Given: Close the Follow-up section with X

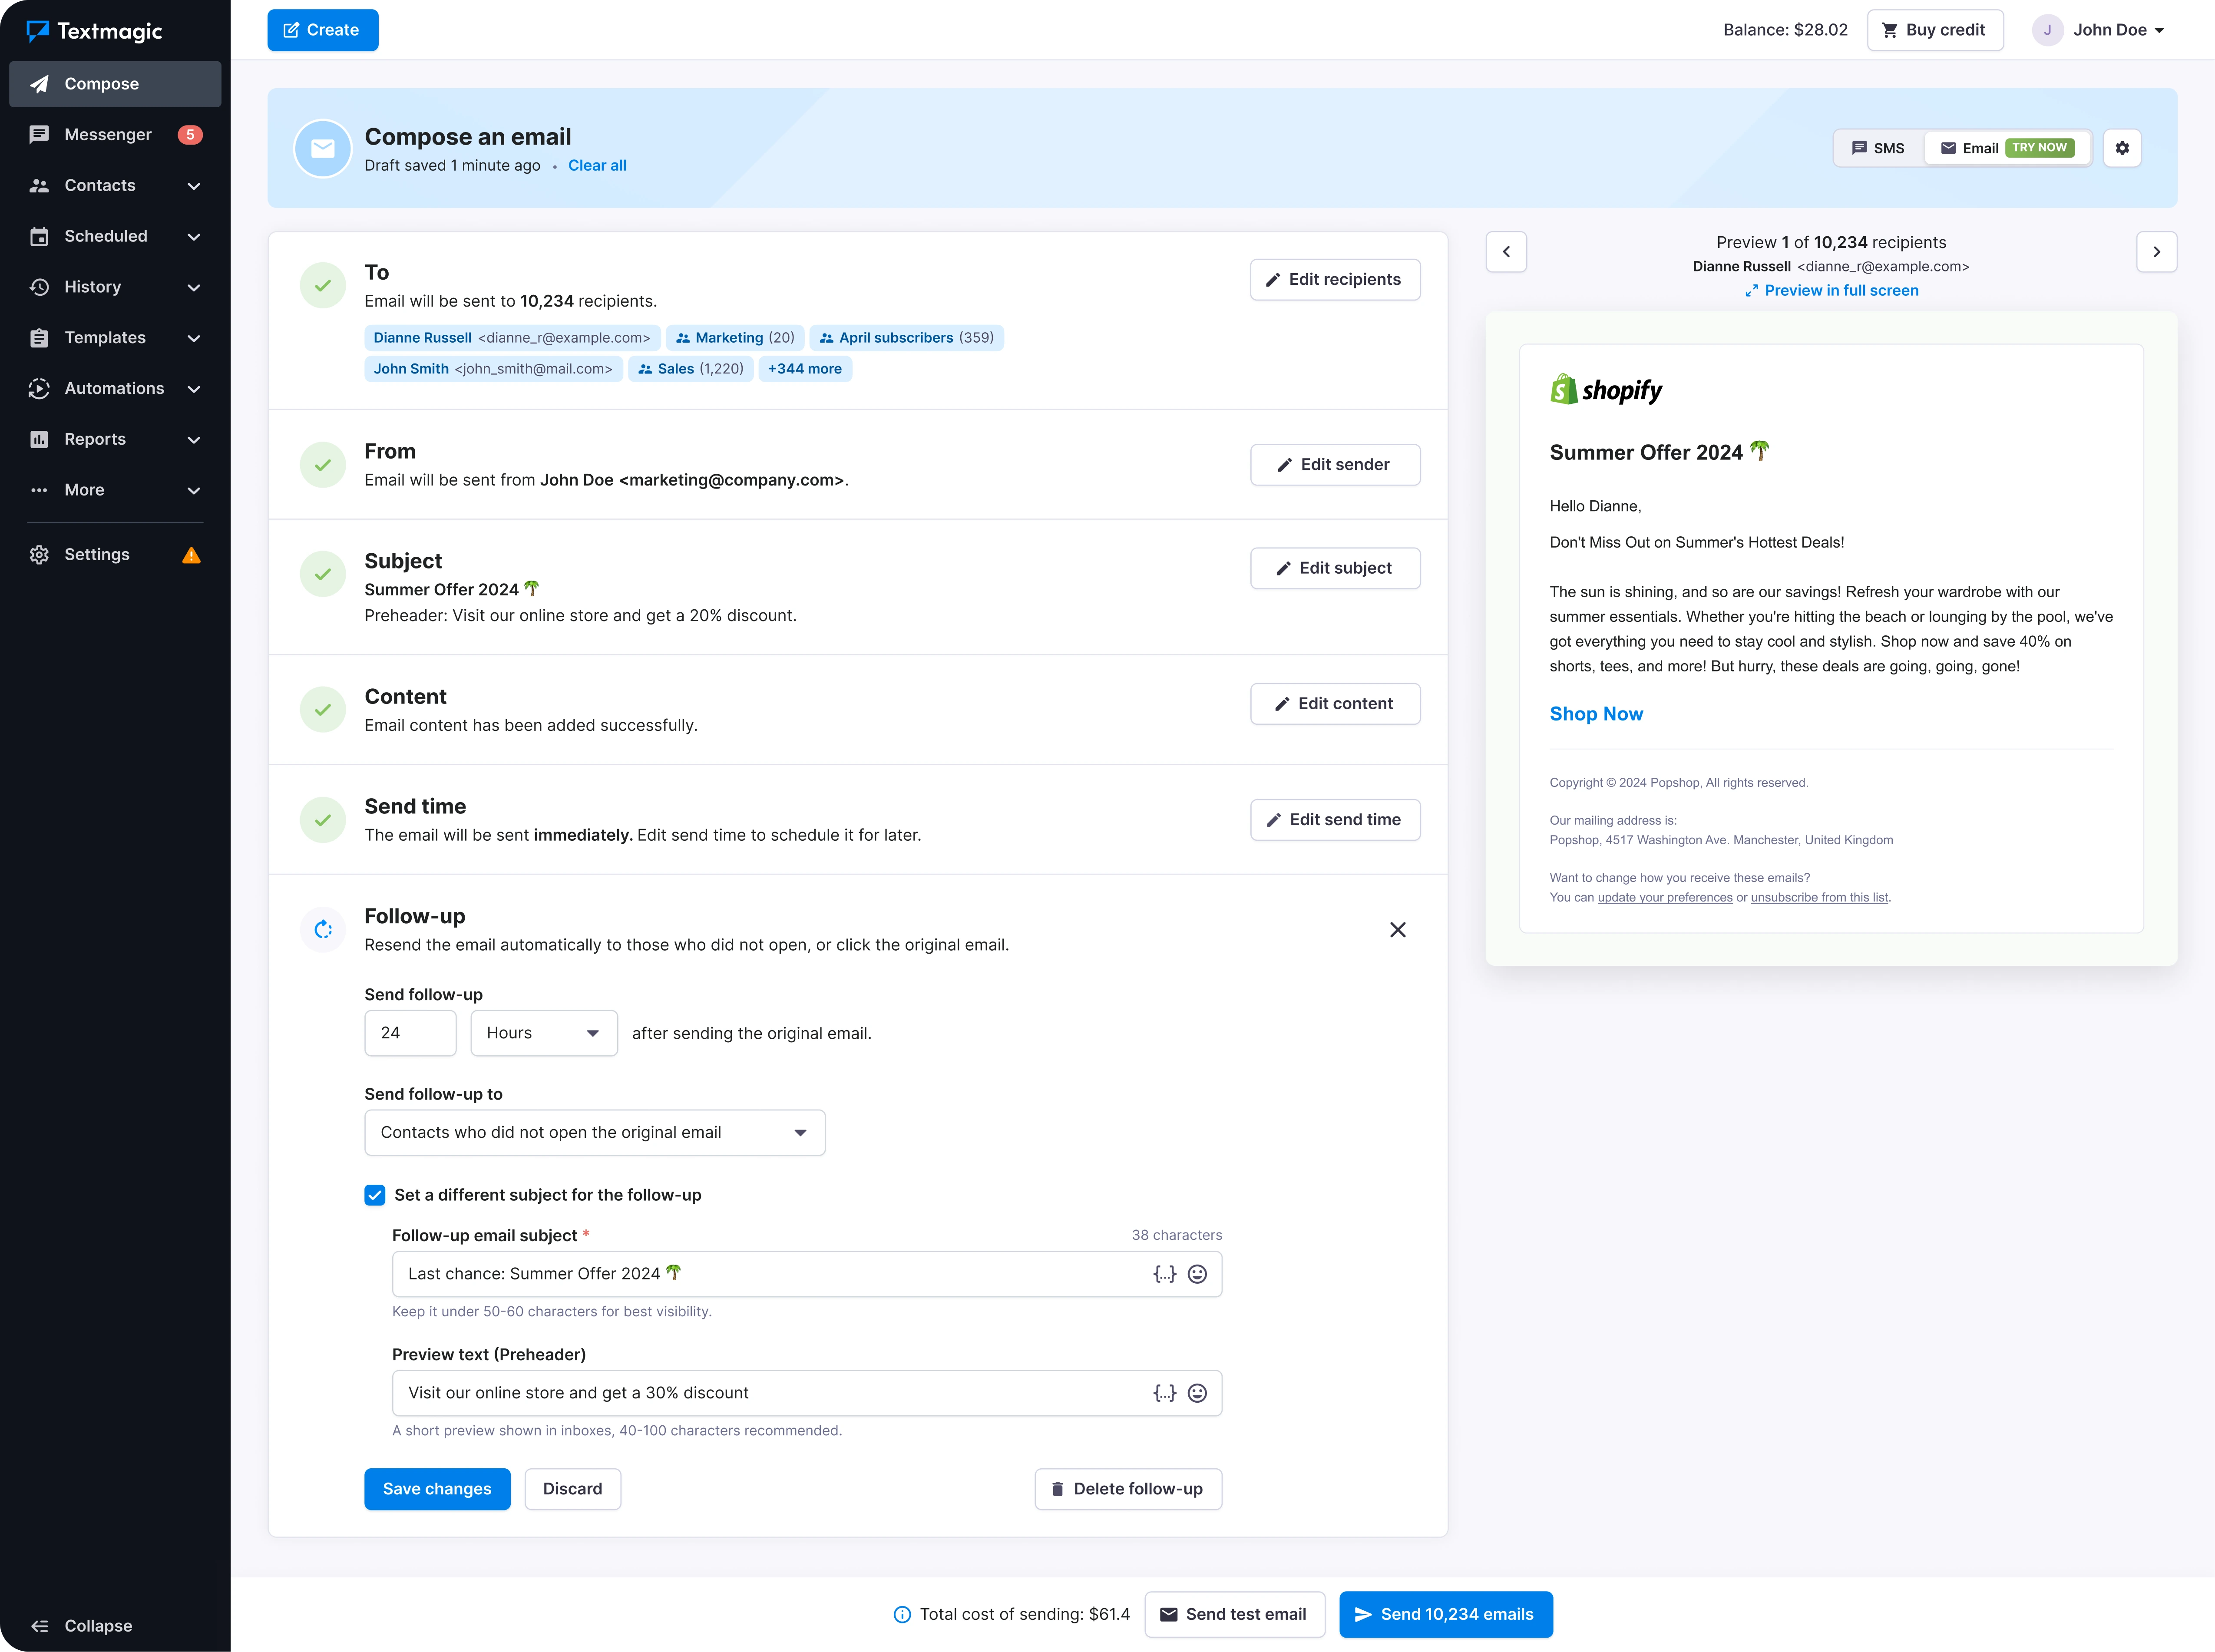Looking at the screenshot, I should tap(1398, 930).
